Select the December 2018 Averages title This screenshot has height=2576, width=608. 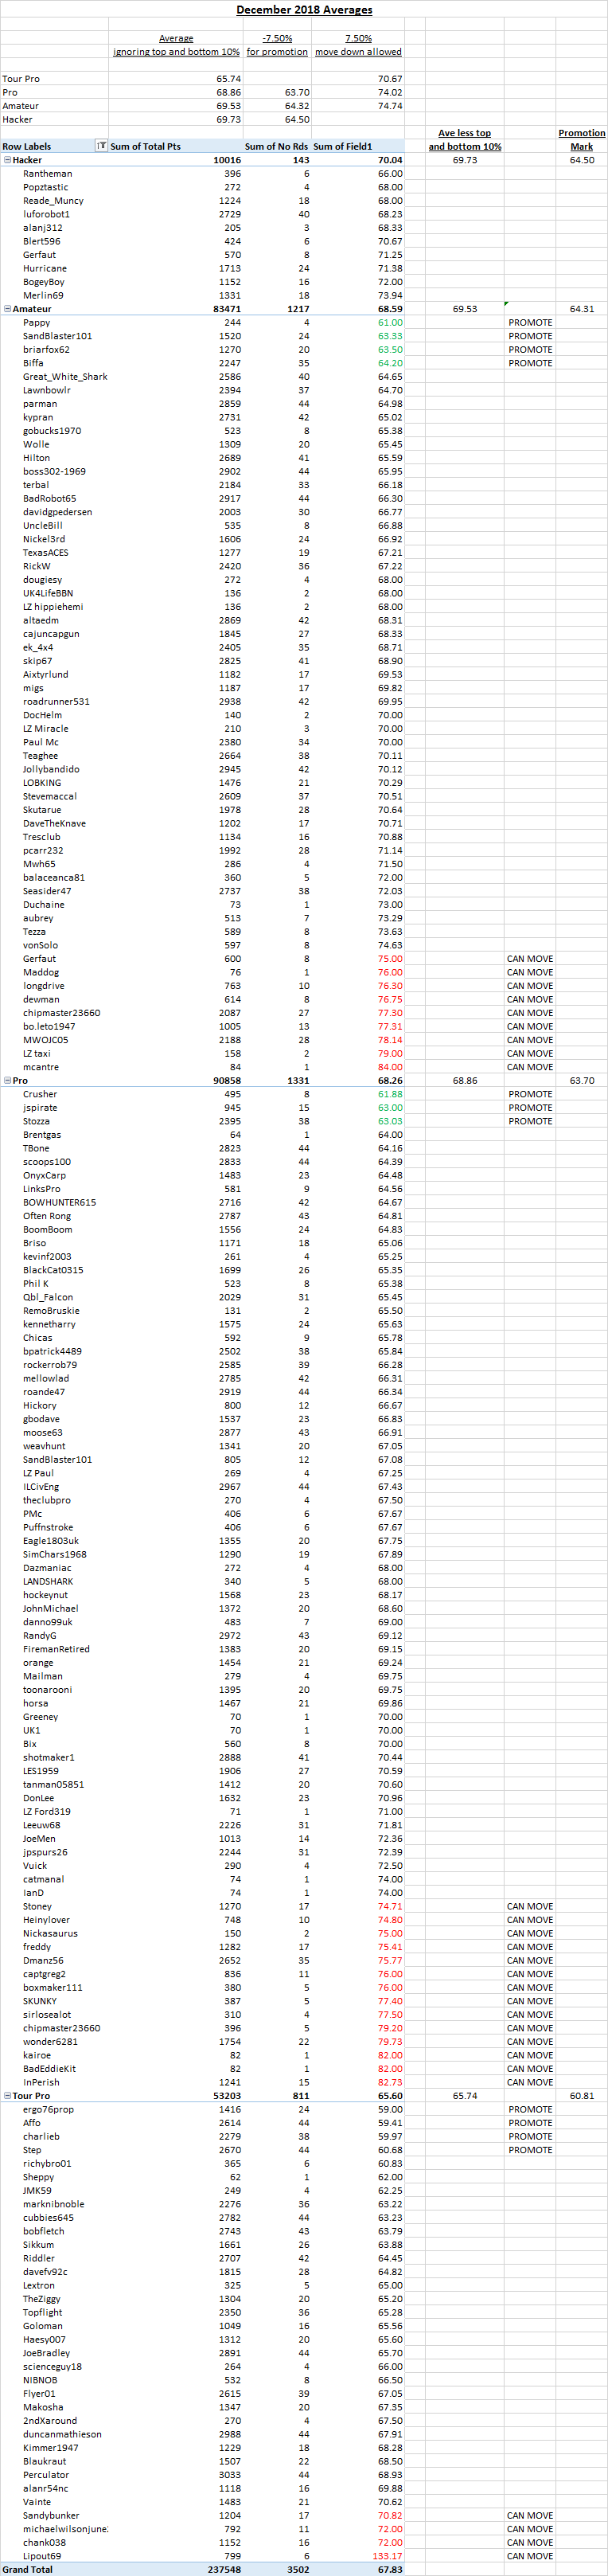(x=304, y=10)
